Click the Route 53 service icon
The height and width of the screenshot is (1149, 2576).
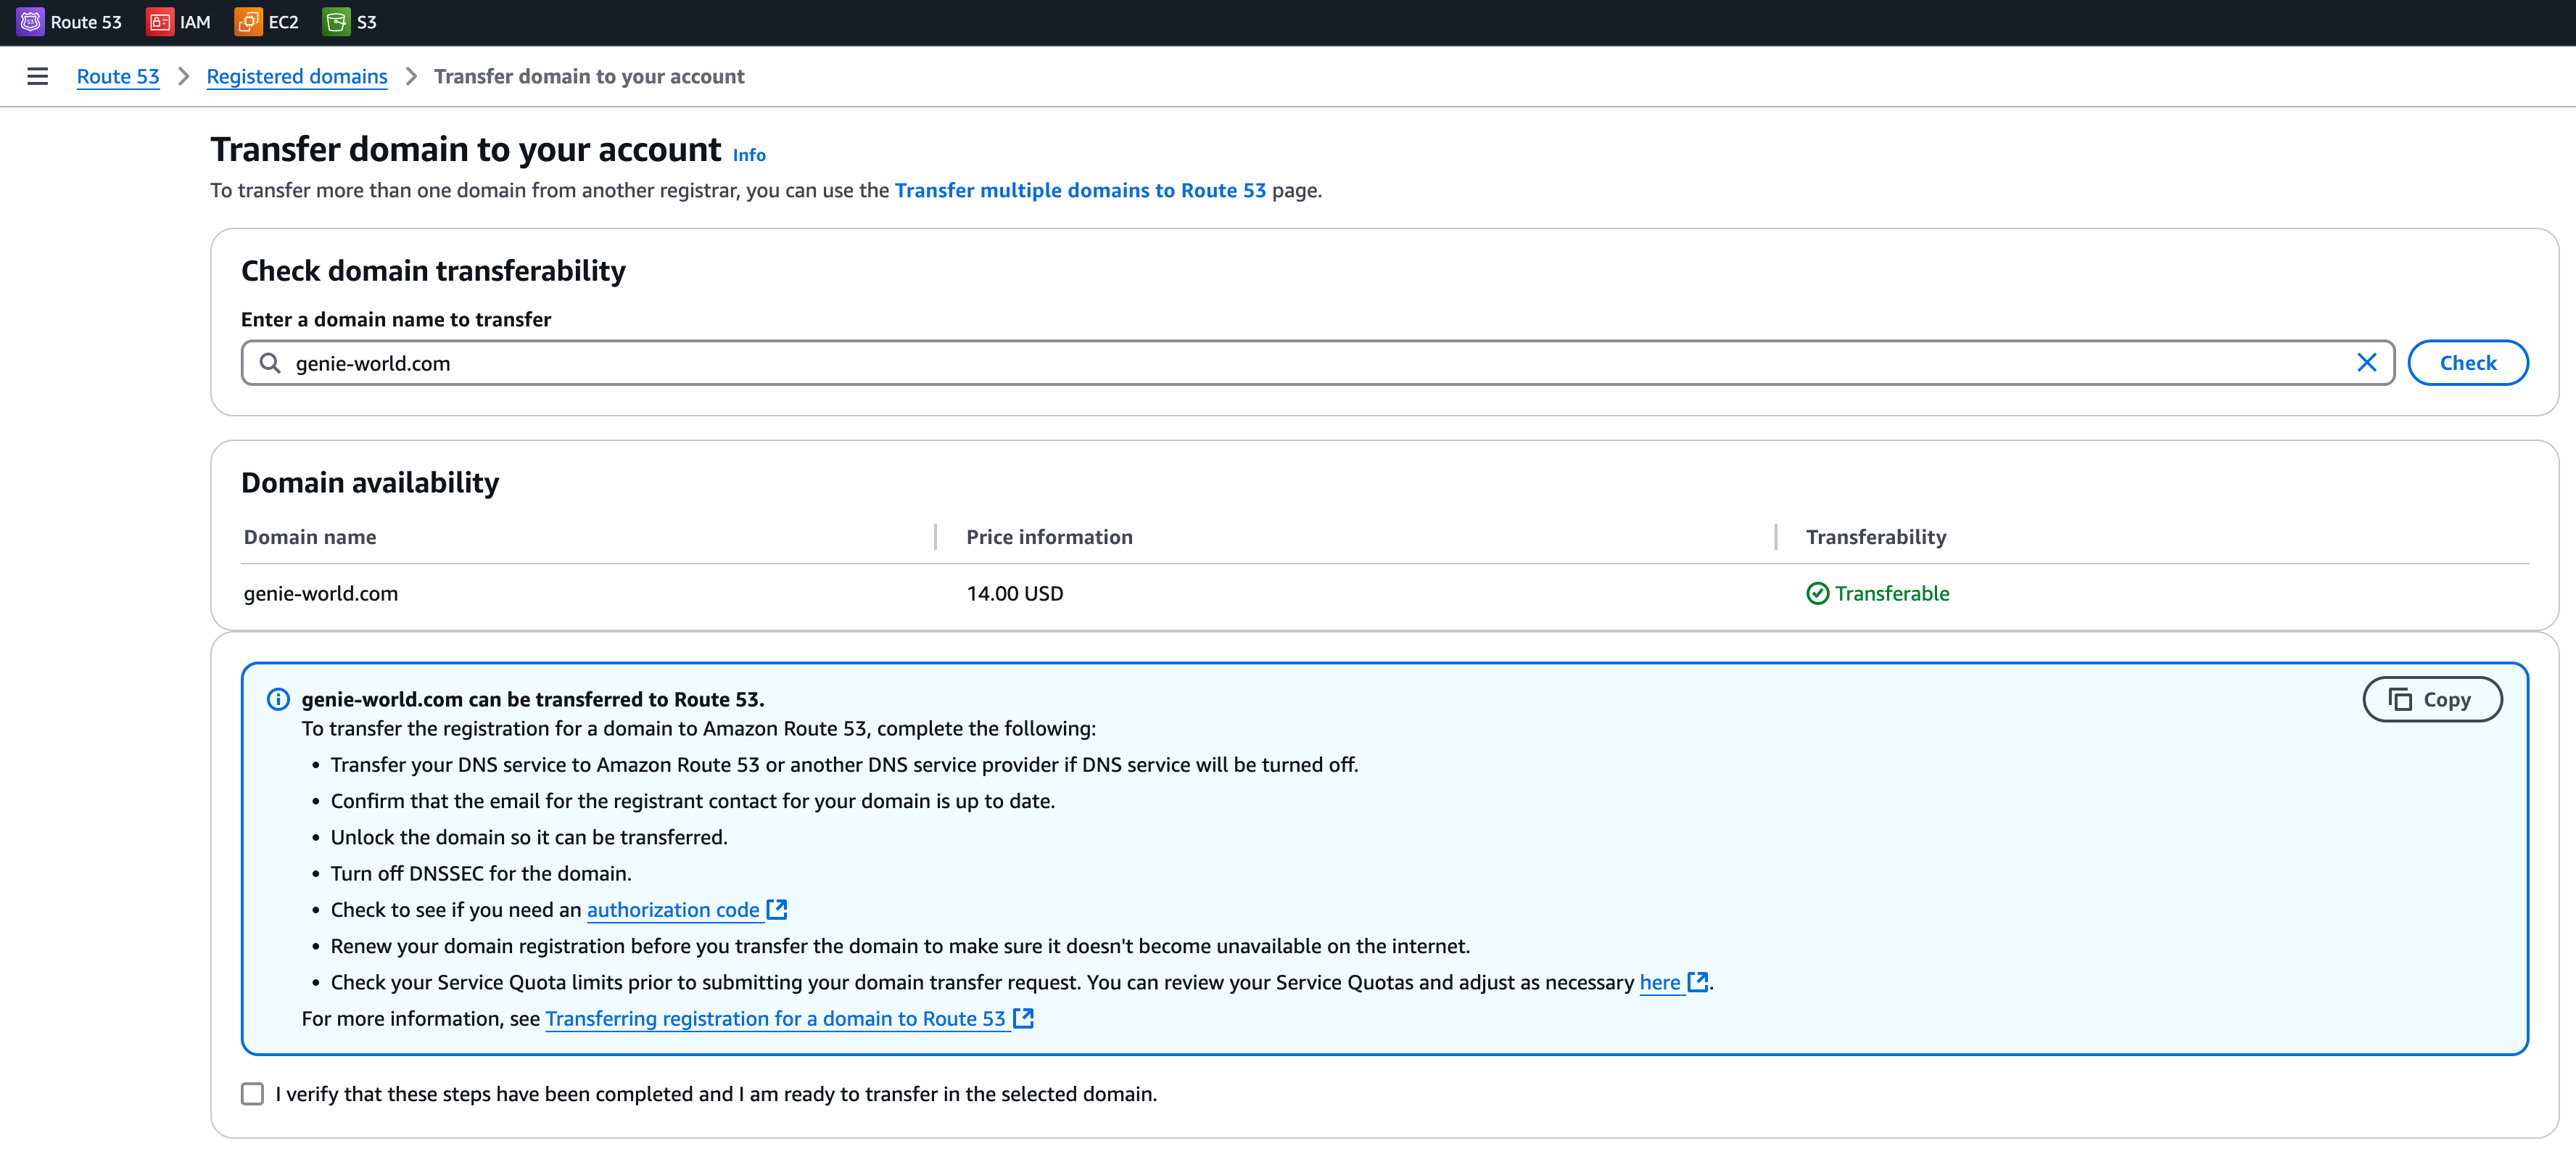(30, 22)
